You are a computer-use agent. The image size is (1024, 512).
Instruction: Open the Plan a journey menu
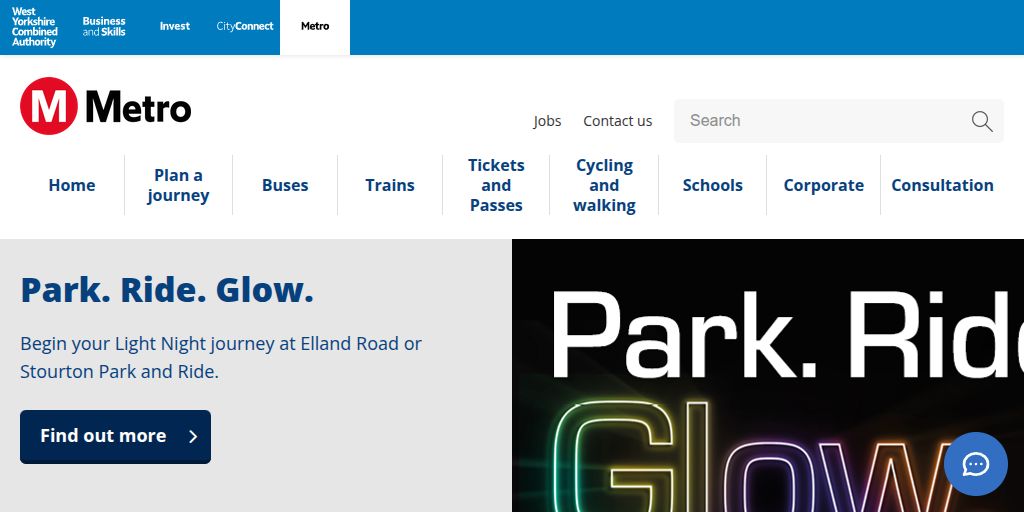click(178, 185)
